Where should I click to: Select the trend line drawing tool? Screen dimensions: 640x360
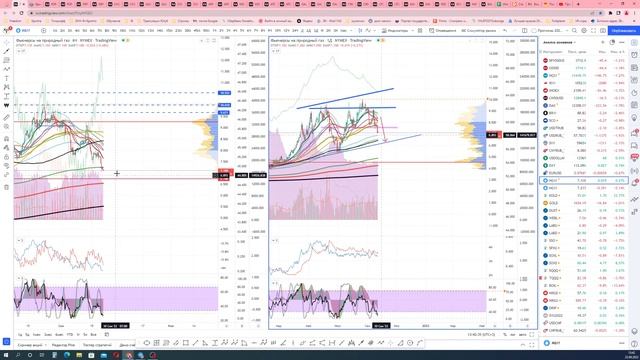[7, 51]
